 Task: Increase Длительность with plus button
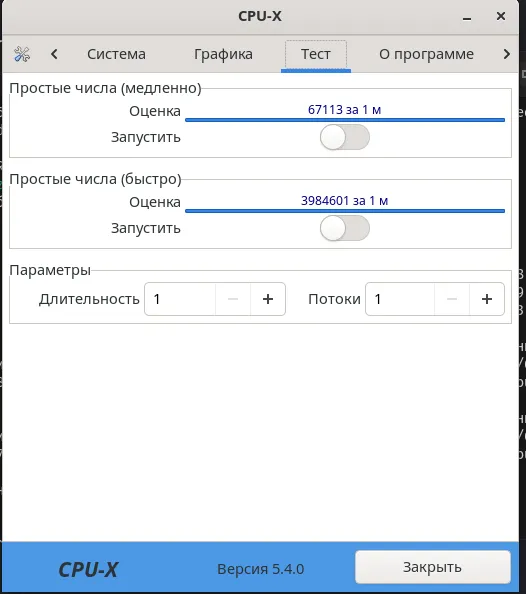[268, 299]
